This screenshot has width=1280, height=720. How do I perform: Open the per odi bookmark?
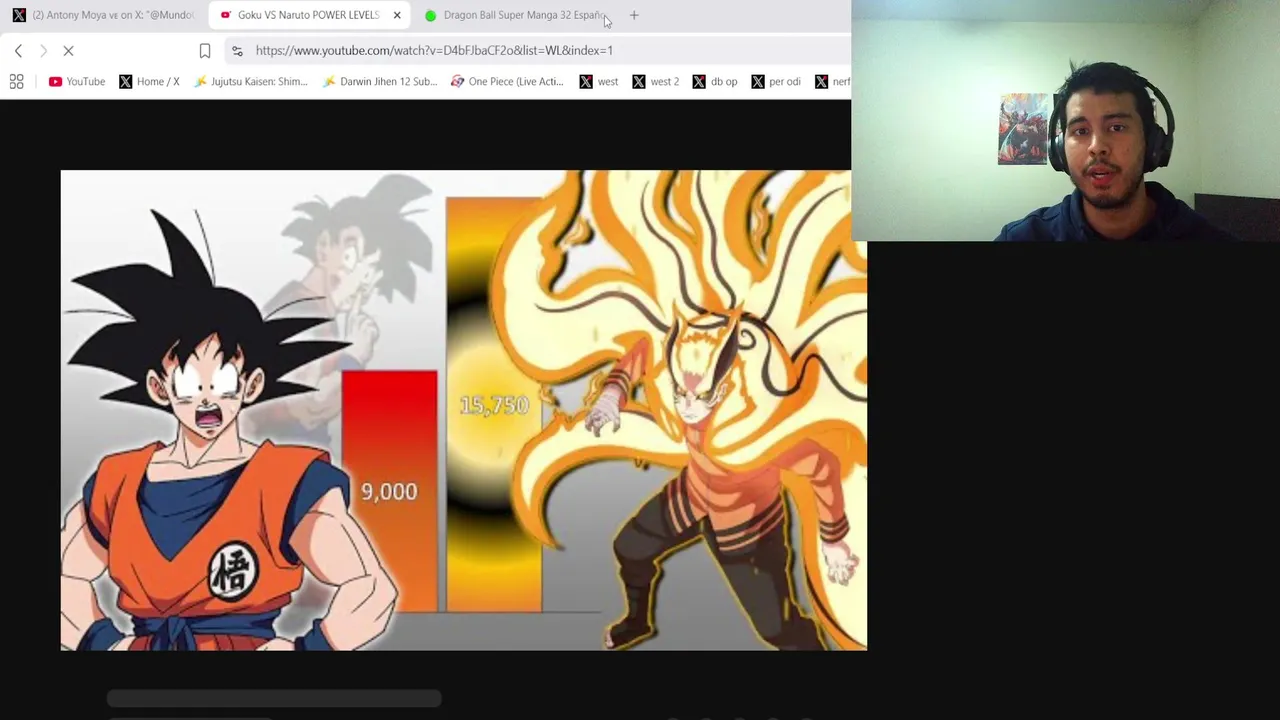776,81
